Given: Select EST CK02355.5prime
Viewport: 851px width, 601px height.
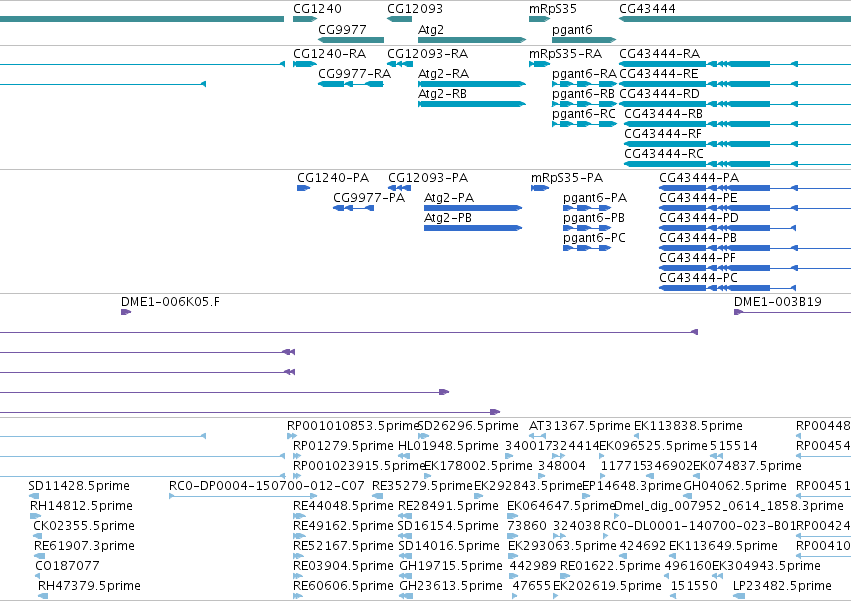Looking at the screenshot, I should click(84, 526).
